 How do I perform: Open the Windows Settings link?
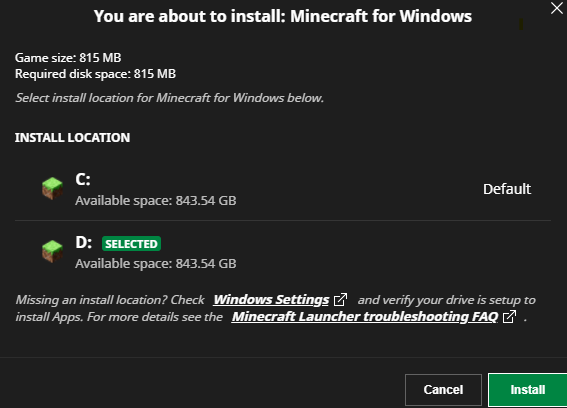point(271,299)
